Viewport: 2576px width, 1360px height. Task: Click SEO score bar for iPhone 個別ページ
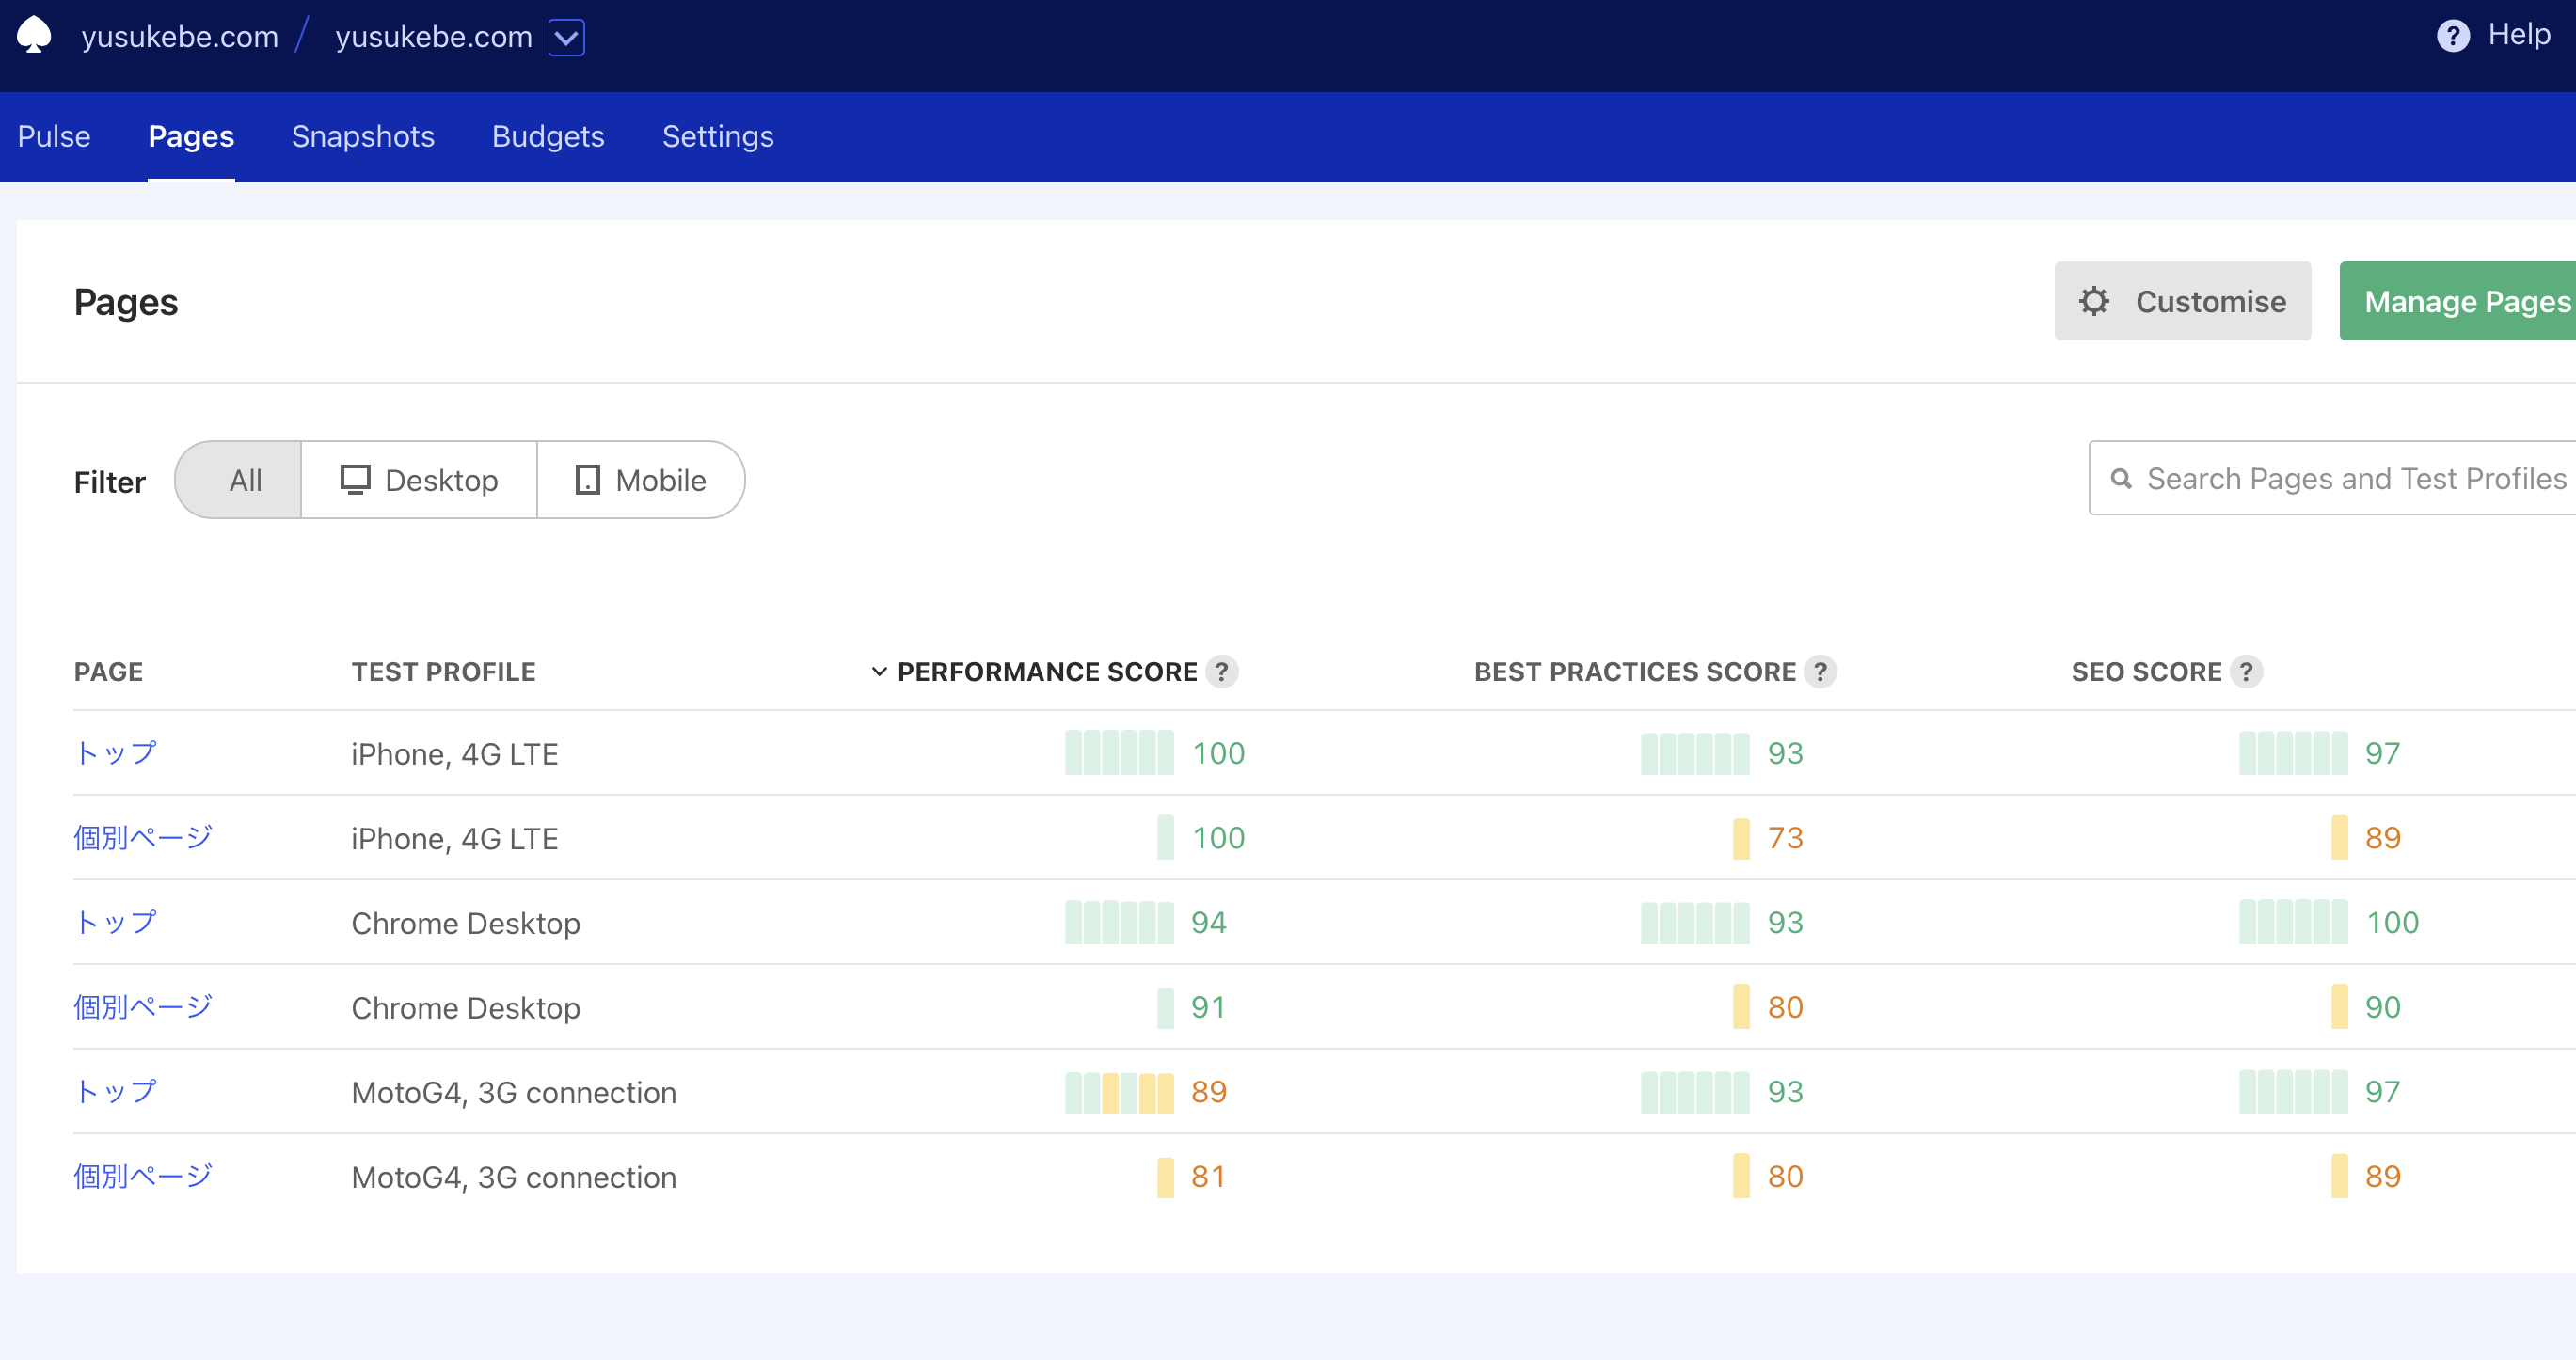[2339, 838]
